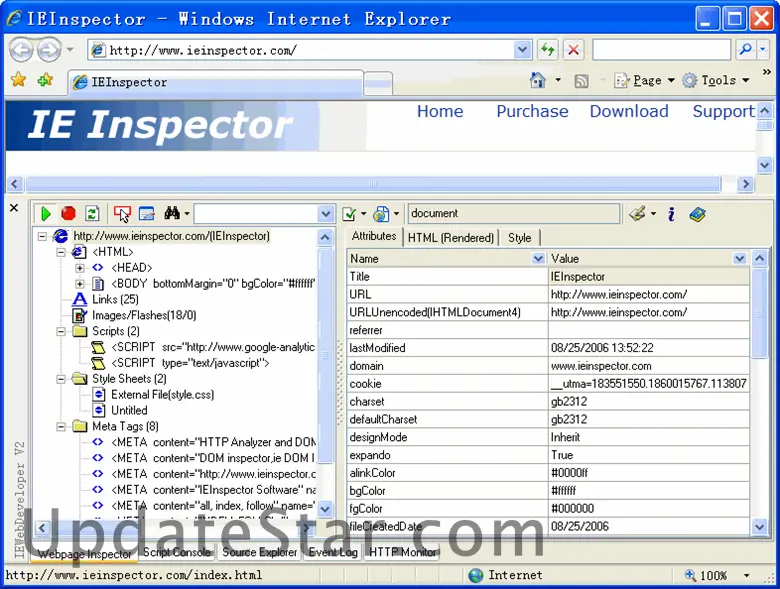Expand the <HEAD> tree node
The image size is (780, 589).
tap(80, 268)
